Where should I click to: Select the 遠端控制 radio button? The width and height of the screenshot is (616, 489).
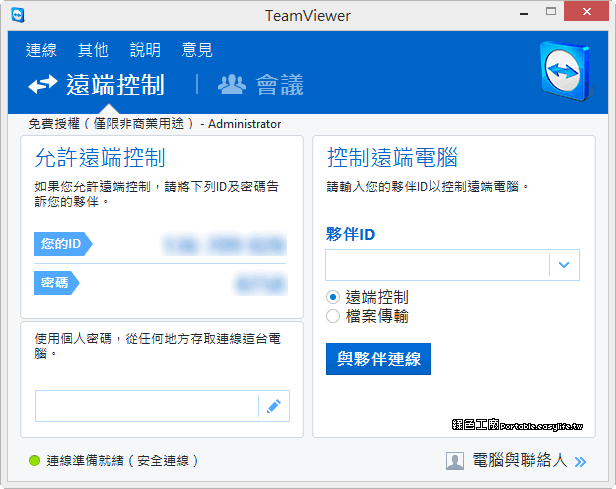pyautogui.click(x=333, y=297)
